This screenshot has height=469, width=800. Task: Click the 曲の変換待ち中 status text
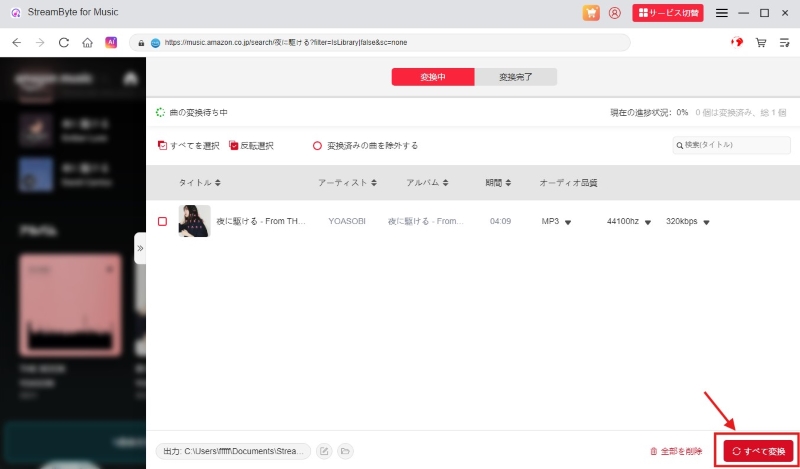198,113
